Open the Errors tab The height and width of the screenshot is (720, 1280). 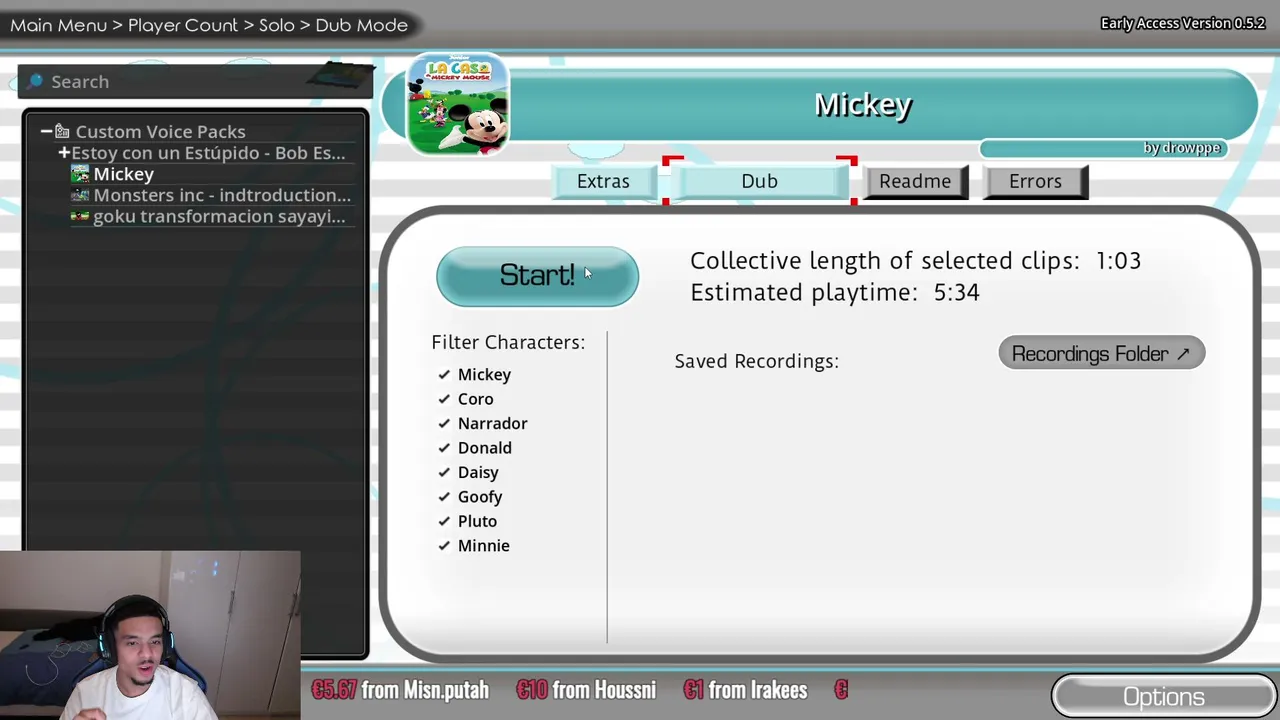[1035, 181]
